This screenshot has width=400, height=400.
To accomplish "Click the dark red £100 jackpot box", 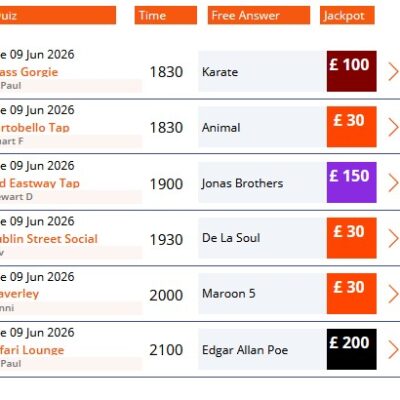I will (x=352, y=71).
